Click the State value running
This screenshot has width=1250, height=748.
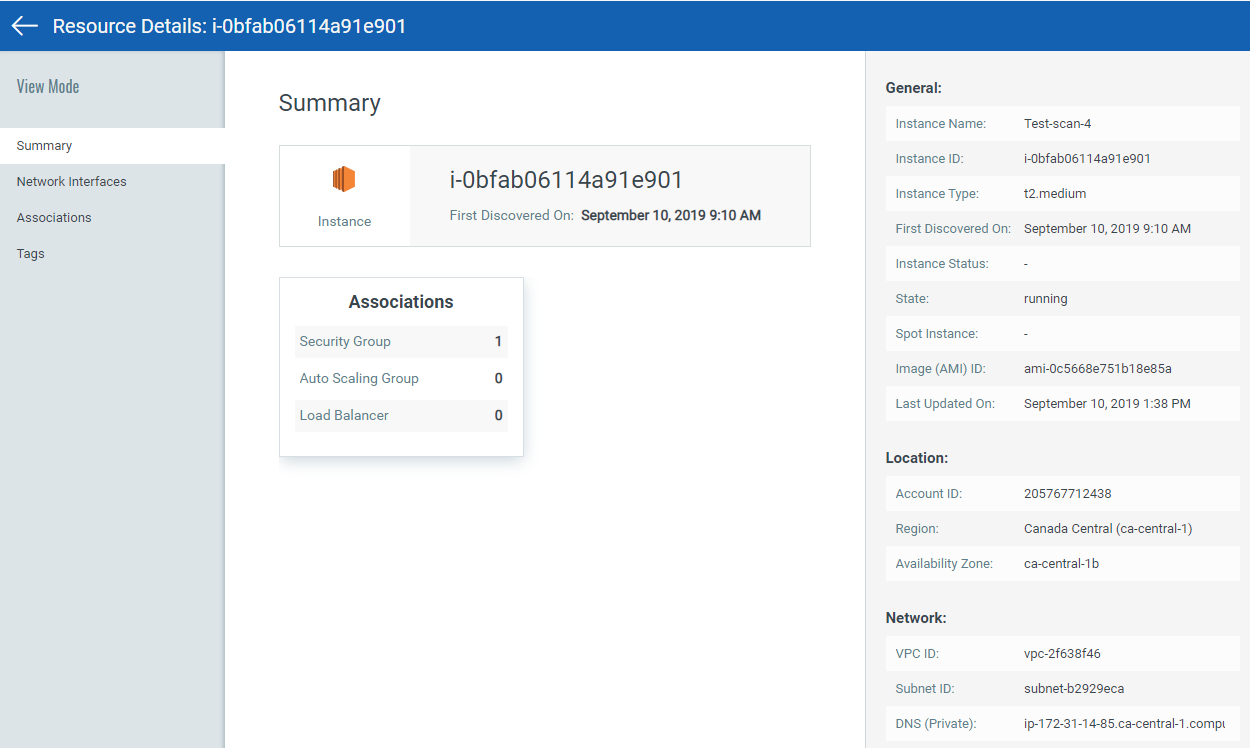pyautogui.click(x=1046, y=299)
